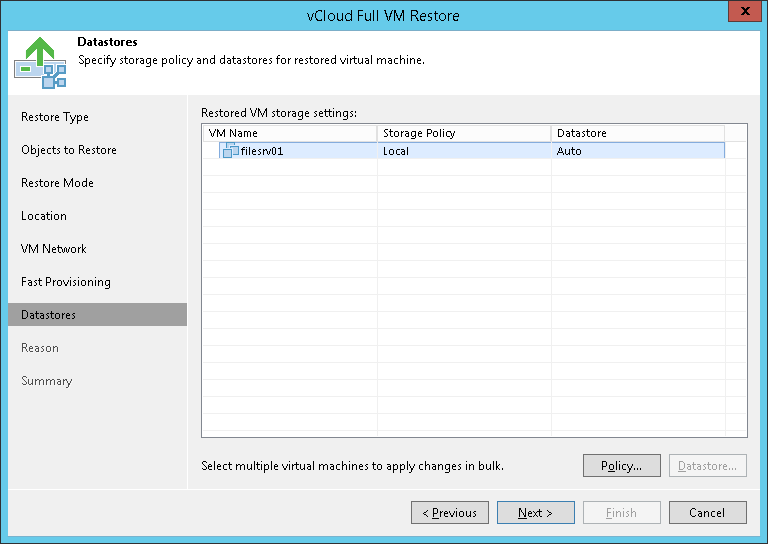Switch to the Restore Mode step
The image size is (768, 544).
[57, 183]
